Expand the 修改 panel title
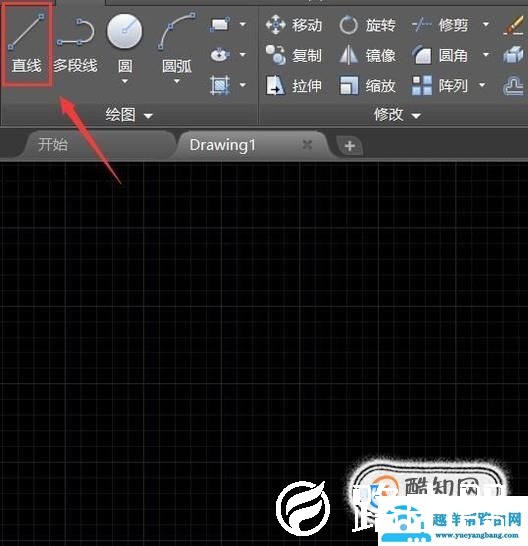 [x=397, y=115]
